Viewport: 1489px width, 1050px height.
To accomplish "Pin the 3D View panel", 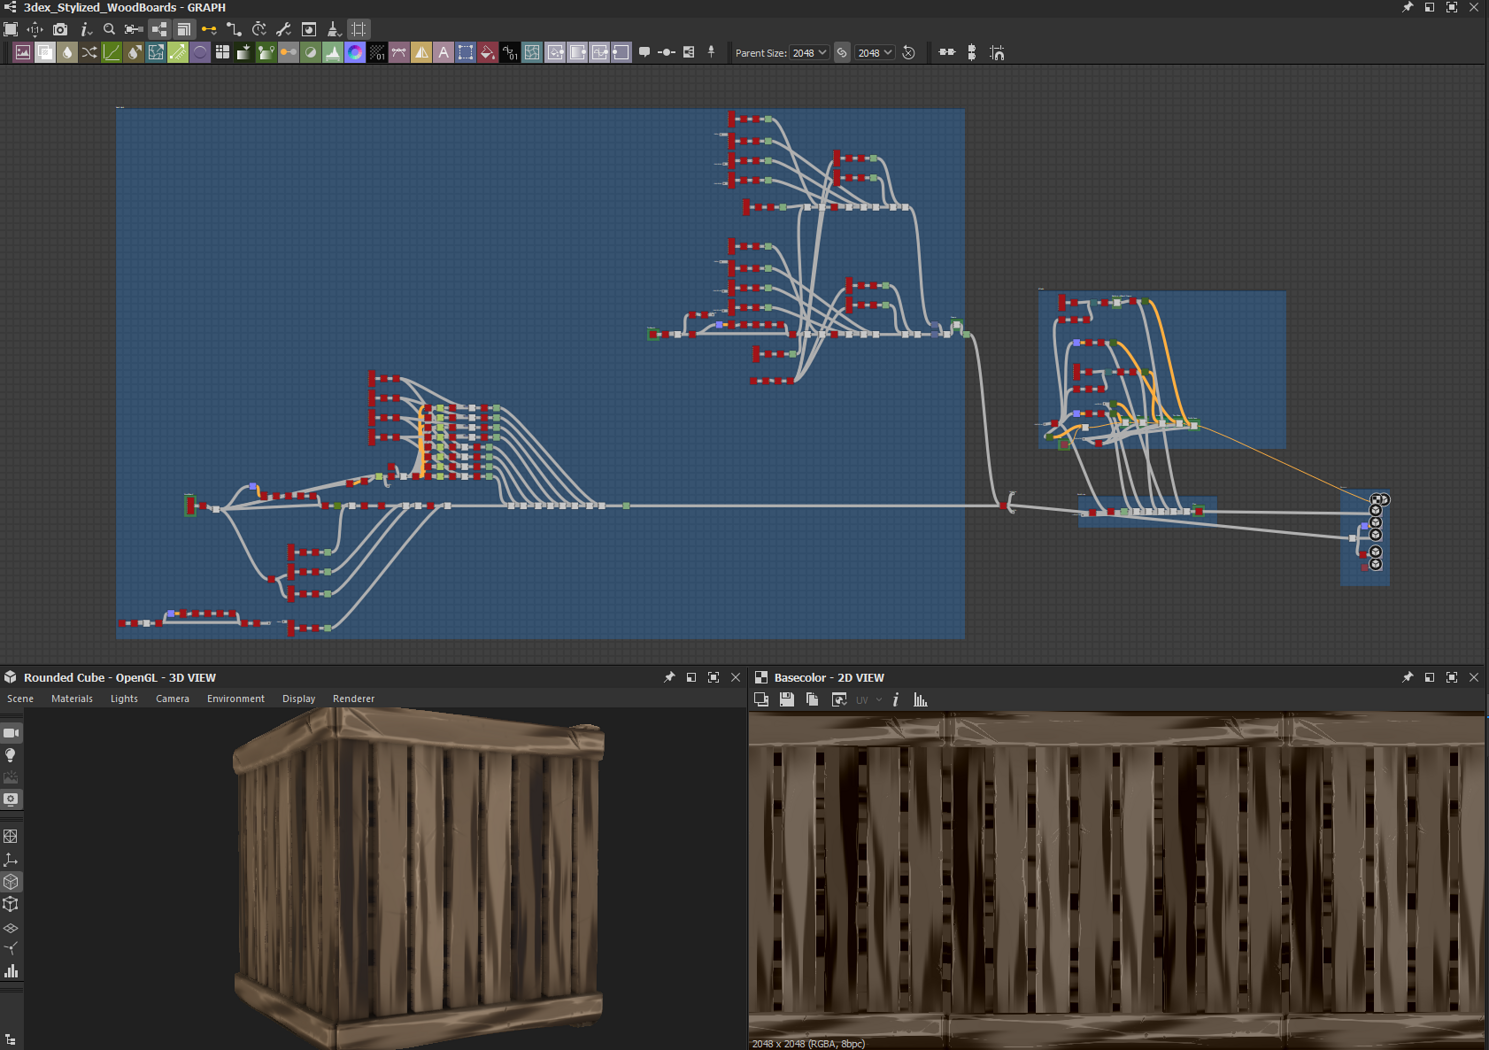I will [x=669, y=678].
